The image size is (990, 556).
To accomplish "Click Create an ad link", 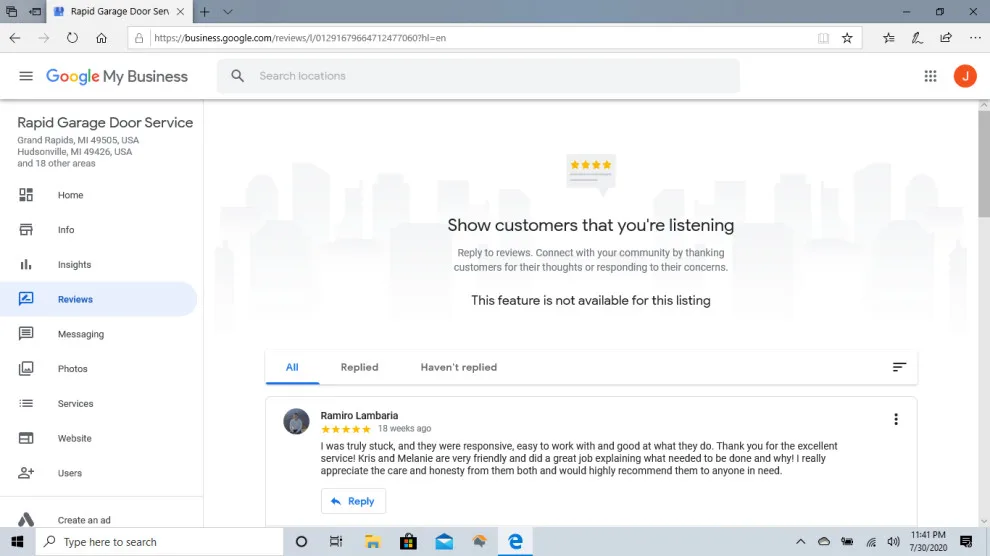I will point(84,520).
